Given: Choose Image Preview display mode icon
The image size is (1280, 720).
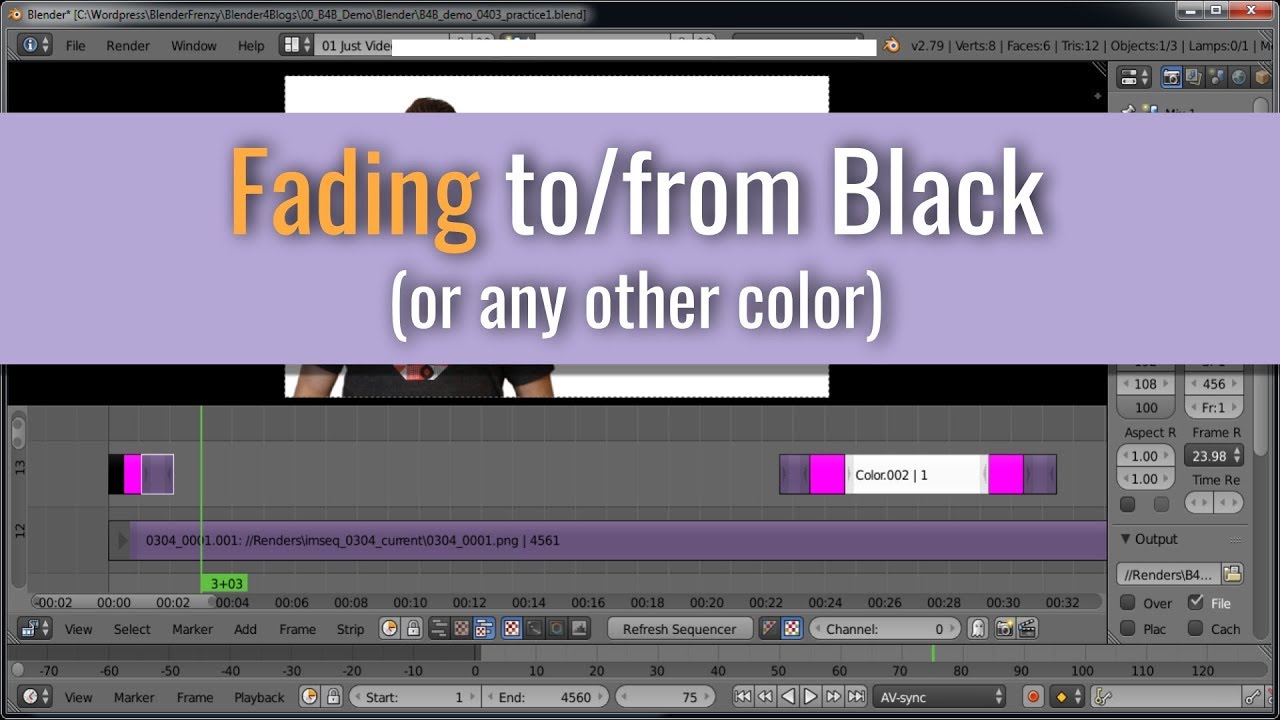Looking at the screenshot, I should click(x=511, y=629).
